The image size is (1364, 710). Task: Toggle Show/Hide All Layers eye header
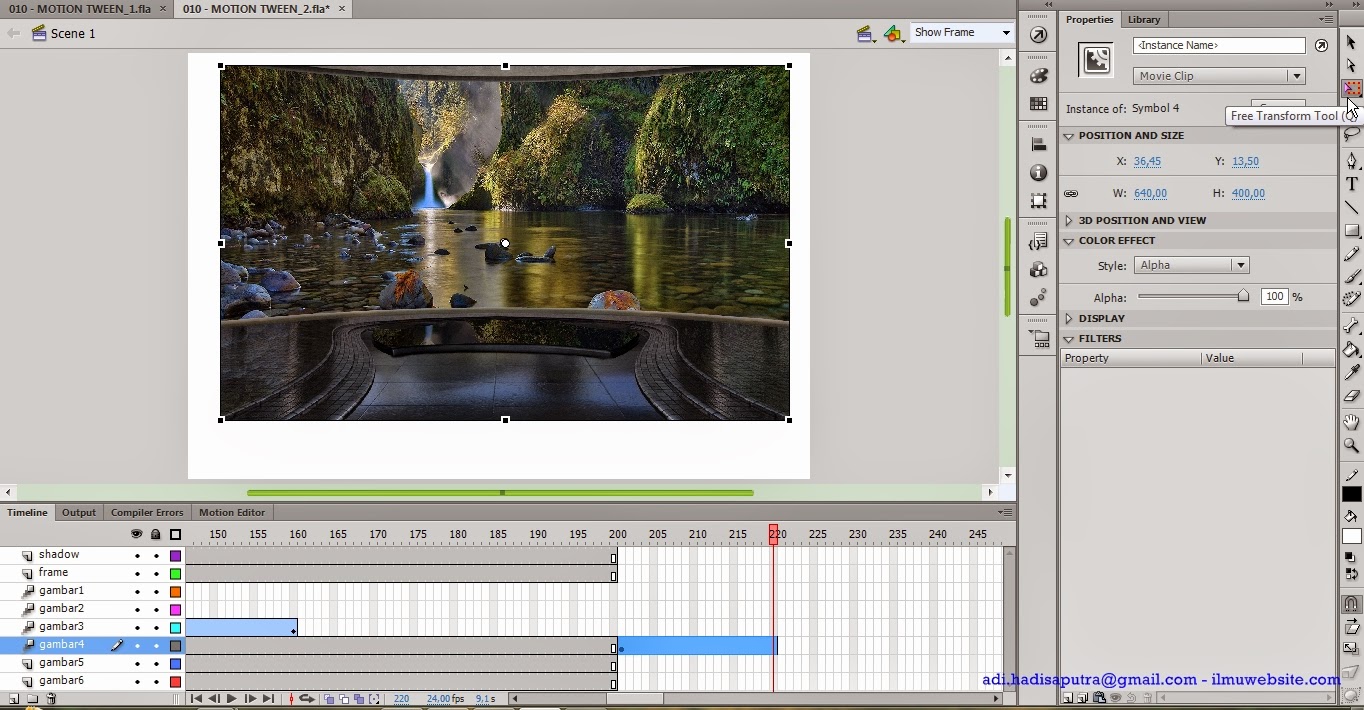click(x=137, y=535)
